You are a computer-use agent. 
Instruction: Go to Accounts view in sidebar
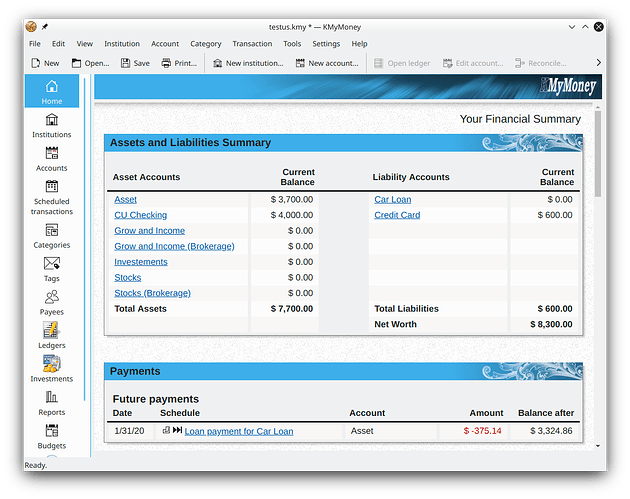pyautogui.click(x=51, y=158)
